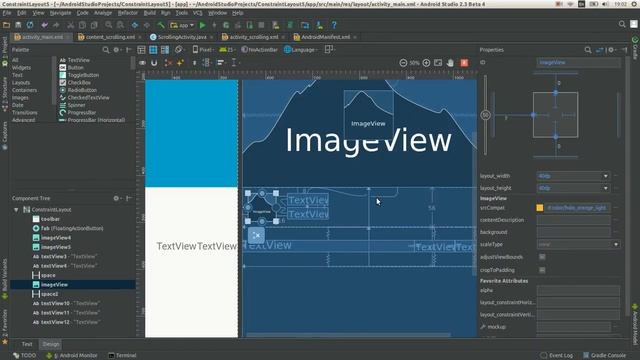Click the Zoom In plus icon
The image size is (640, 360).
click(x=426, y=63)
